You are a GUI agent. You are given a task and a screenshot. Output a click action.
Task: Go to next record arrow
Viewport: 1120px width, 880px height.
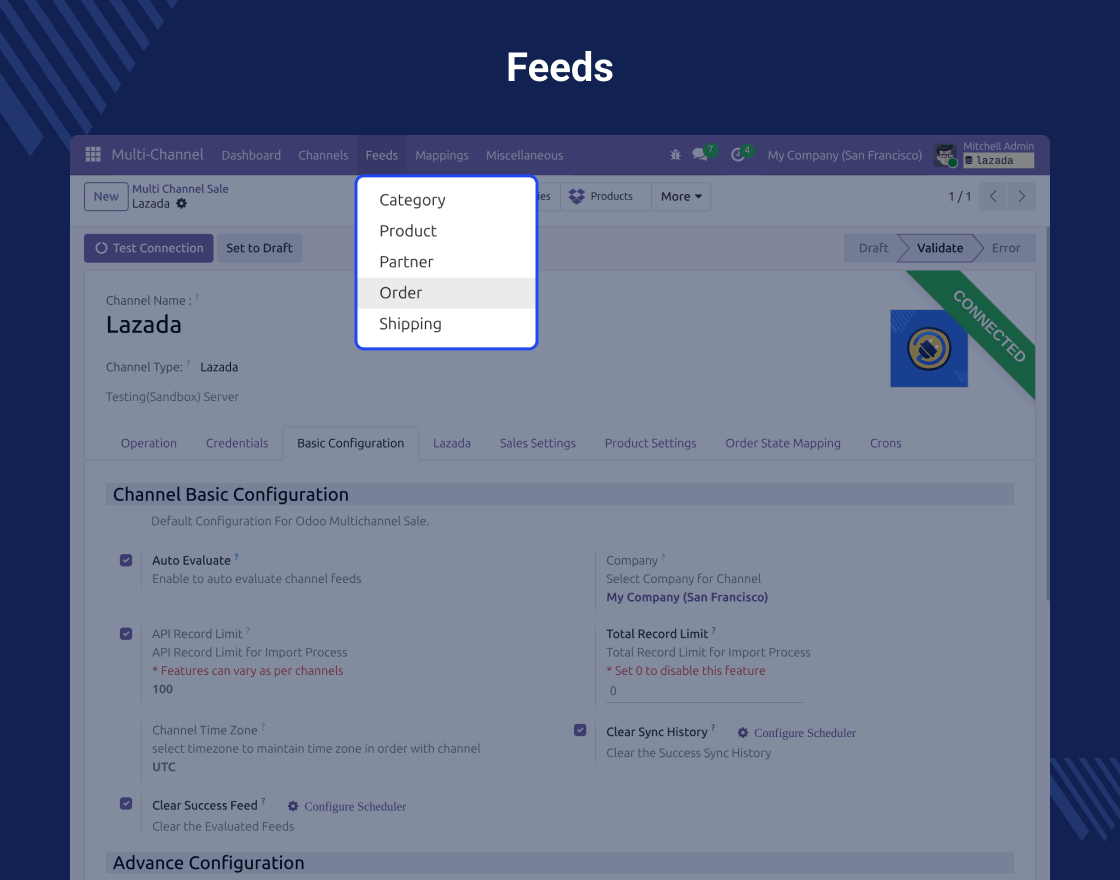(1021, 196)
